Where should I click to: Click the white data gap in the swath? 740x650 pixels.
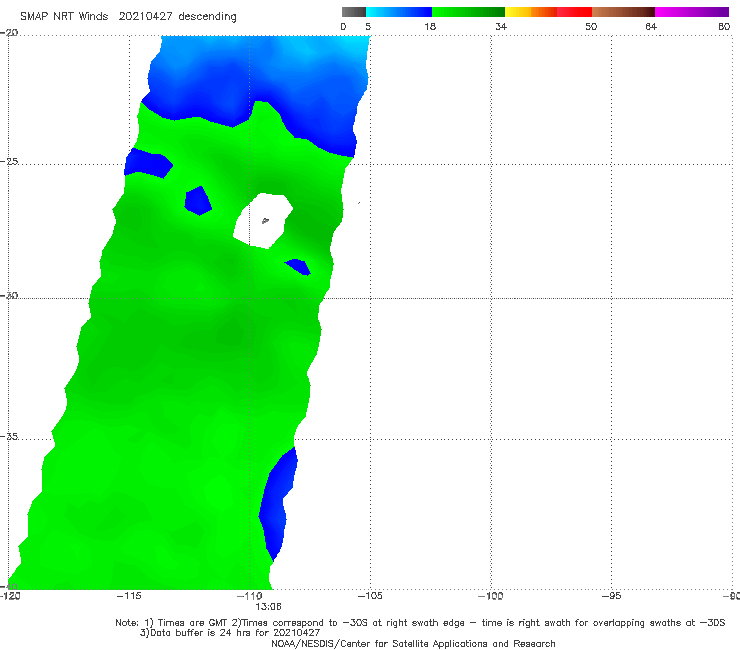pyautogui.click(x=263, y=220)
